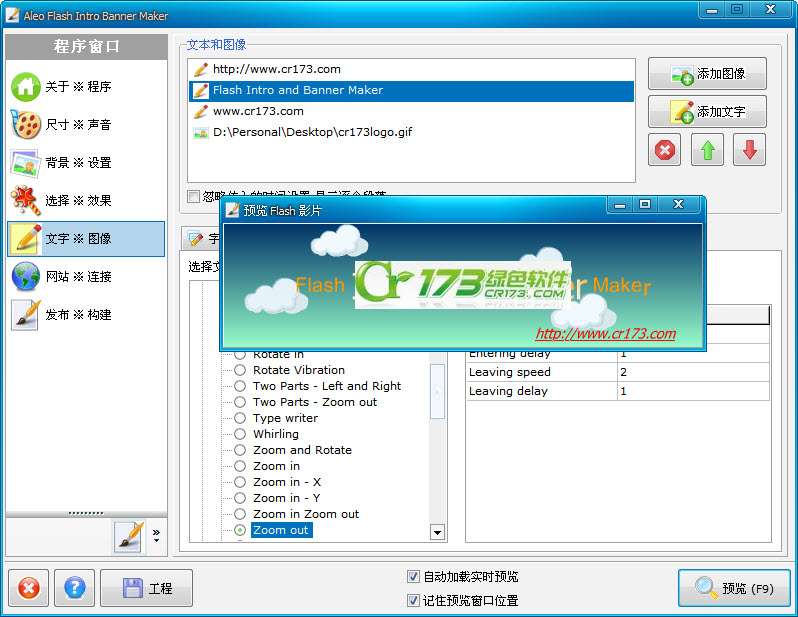Edit Leaving delay value 1

point(693,391)
